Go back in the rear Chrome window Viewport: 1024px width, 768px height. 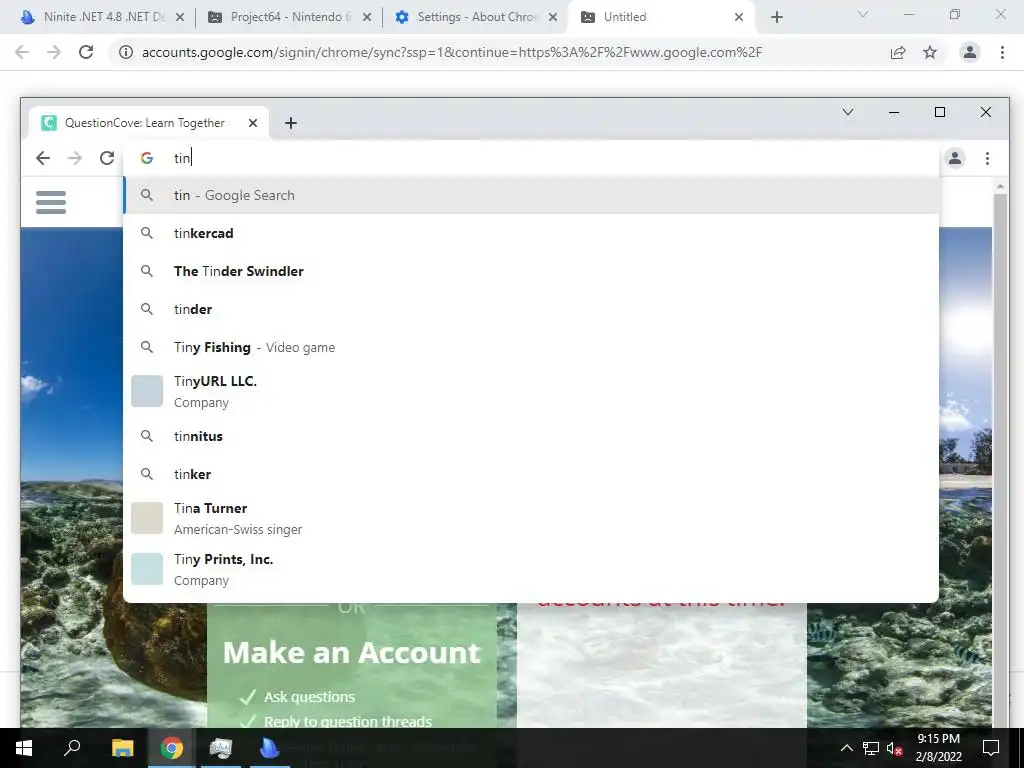point(22,52)
